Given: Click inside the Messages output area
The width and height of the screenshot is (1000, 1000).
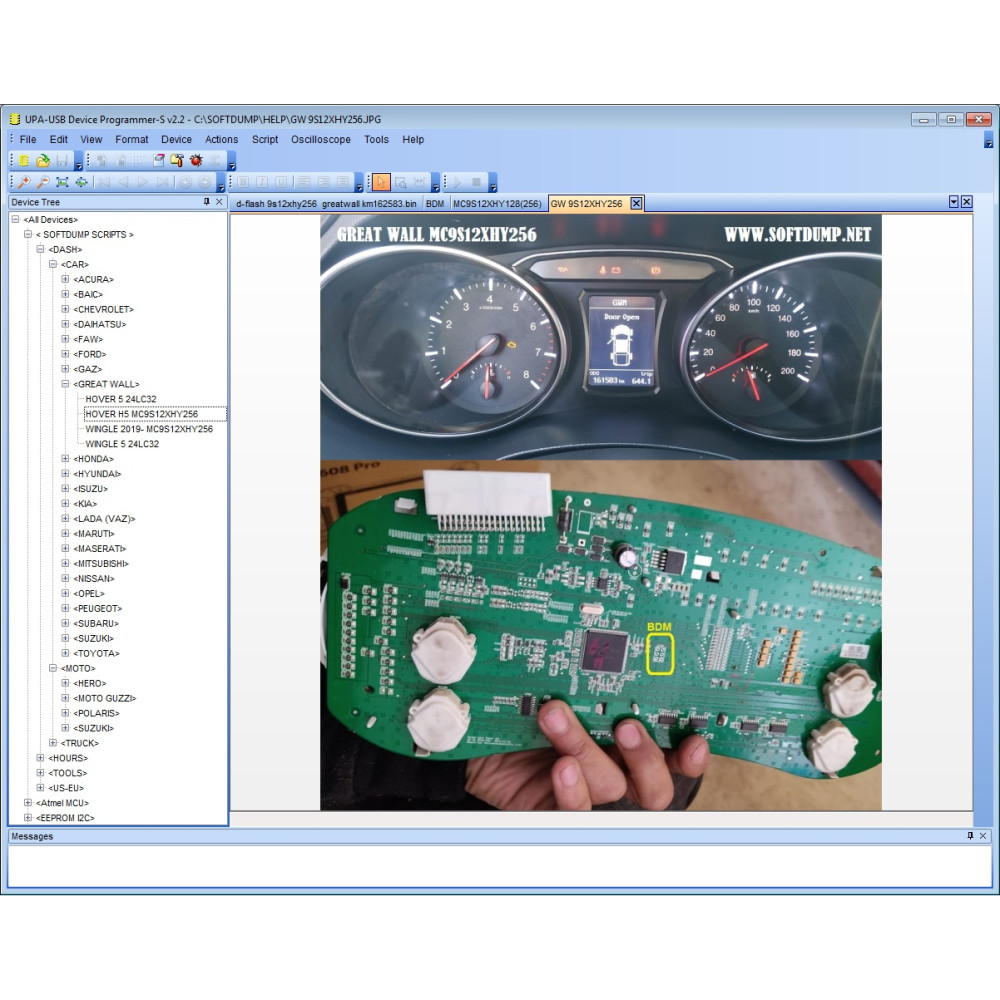Looking at the screenshot, I should click(x=500, y=866).
